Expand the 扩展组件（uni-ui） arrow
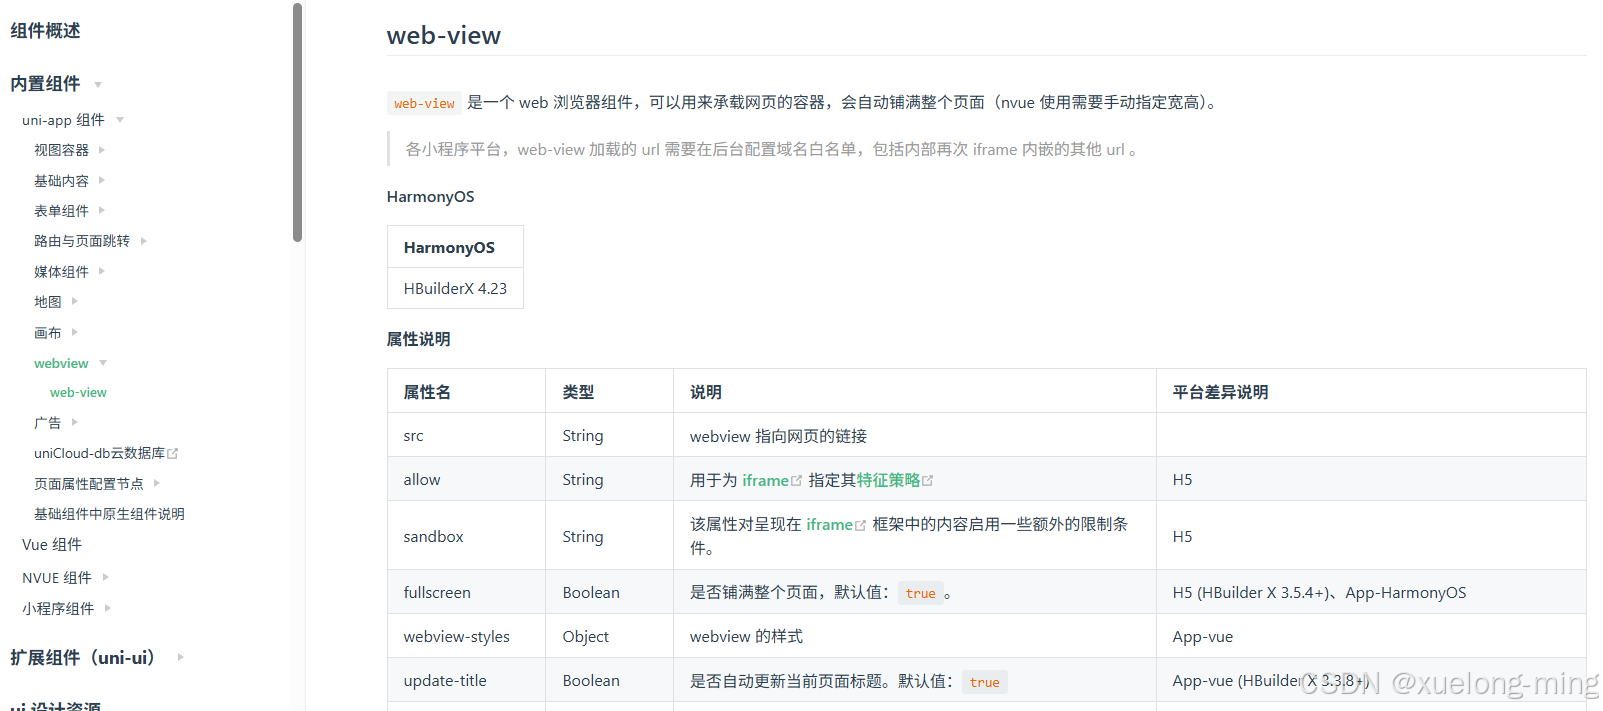The width and height of the screenshot is (1603, 711). point(181,658)
